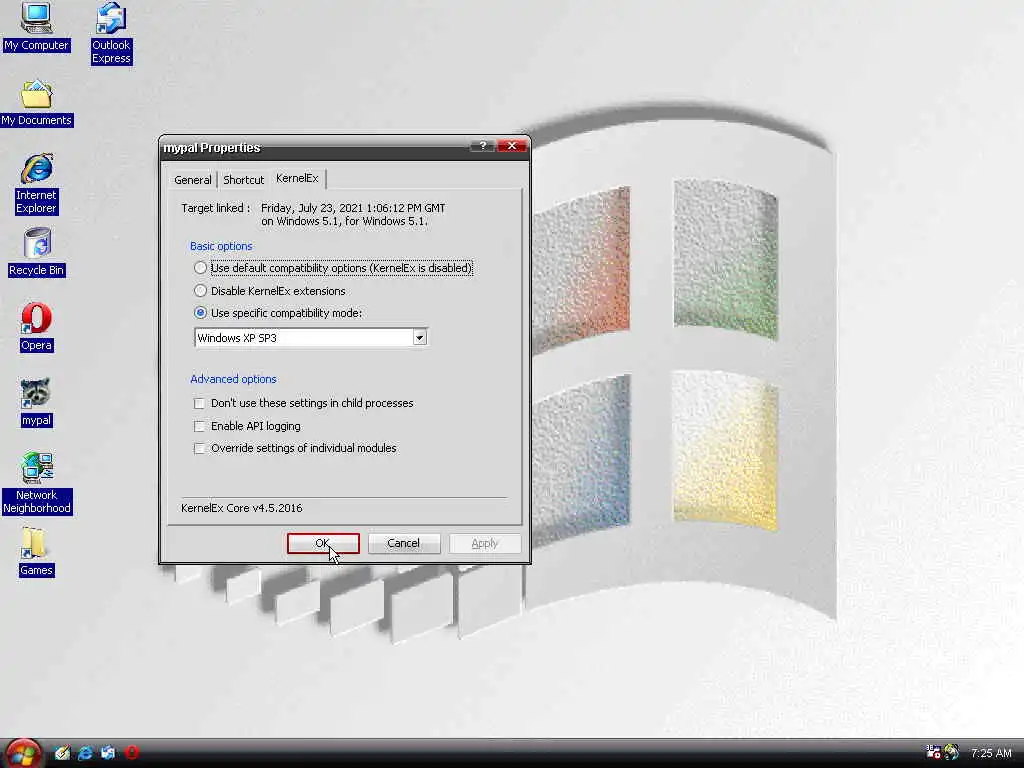1024x768 pixels.
Task: Tick 'Override settings of individual modules'
Action: (x=199, y=449)
